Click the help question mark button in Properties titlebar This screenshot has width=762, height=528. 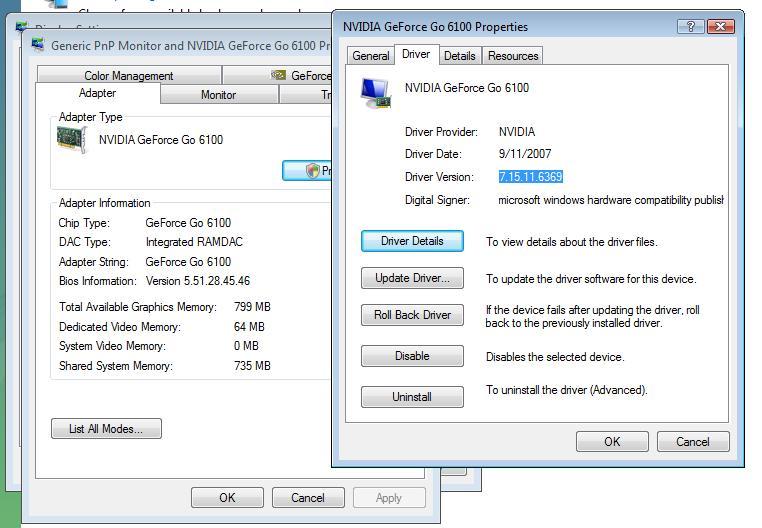[691, 26]
